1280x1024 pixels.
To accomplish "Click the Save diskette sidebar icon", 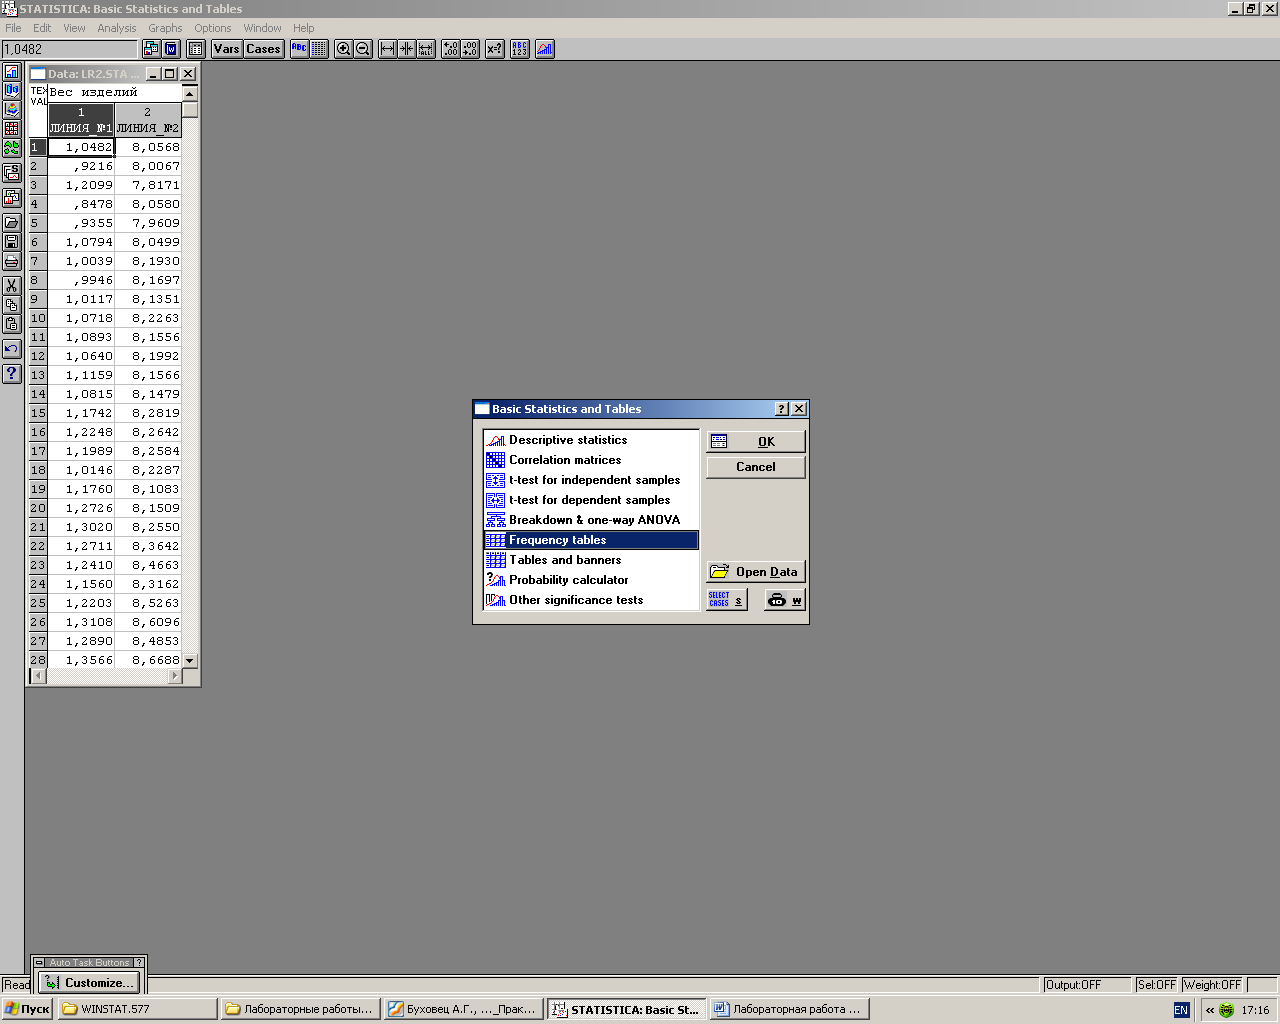I will click(11, 242).
